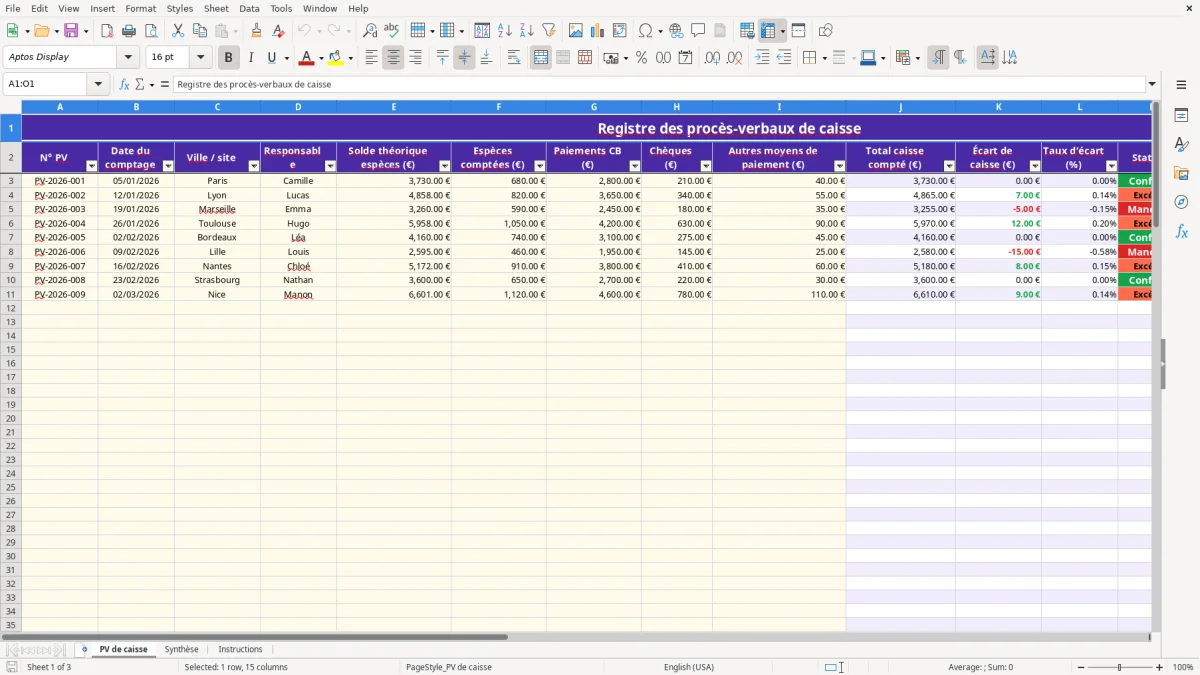Click the Cut scissors icon
Screen dimensions: 1200x675
[178, 31]
